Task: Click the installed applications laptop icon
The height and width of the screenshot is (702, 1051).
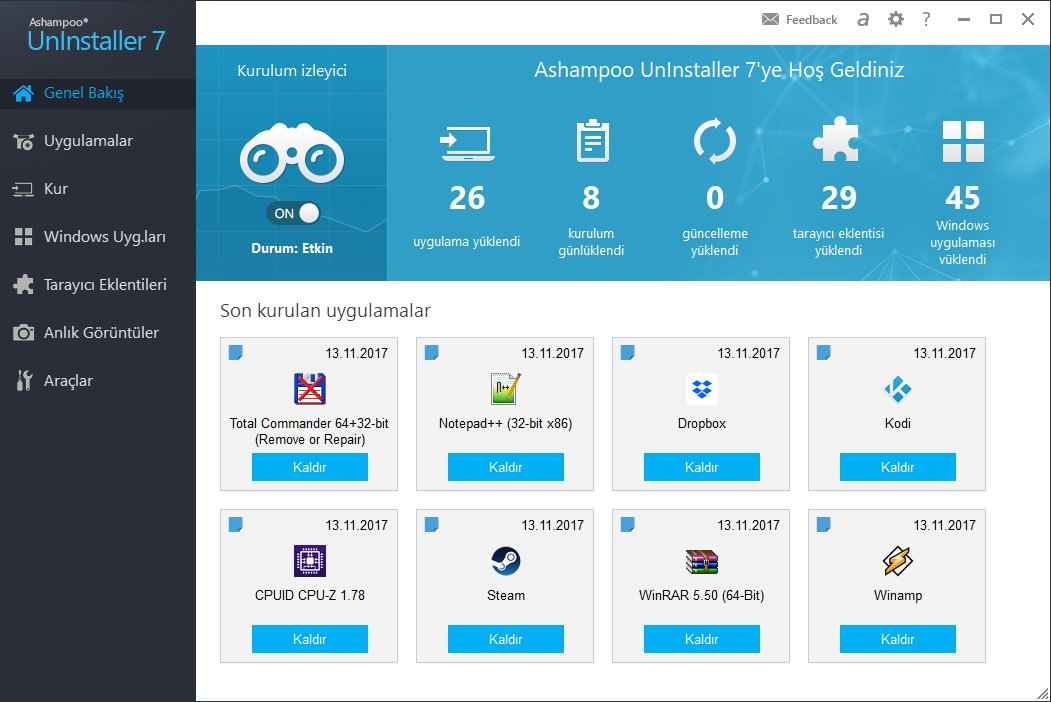Action: (x=466, y=143)
